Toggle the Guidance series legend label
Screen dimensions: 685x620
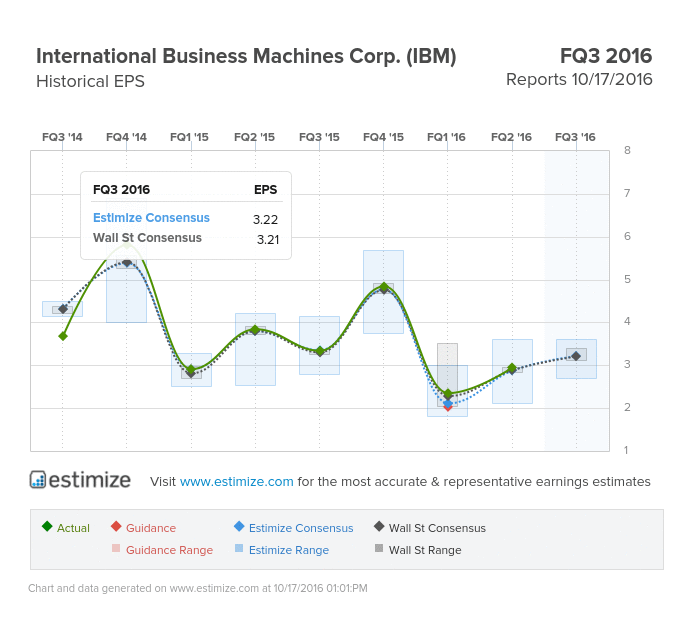click(151, 528)
